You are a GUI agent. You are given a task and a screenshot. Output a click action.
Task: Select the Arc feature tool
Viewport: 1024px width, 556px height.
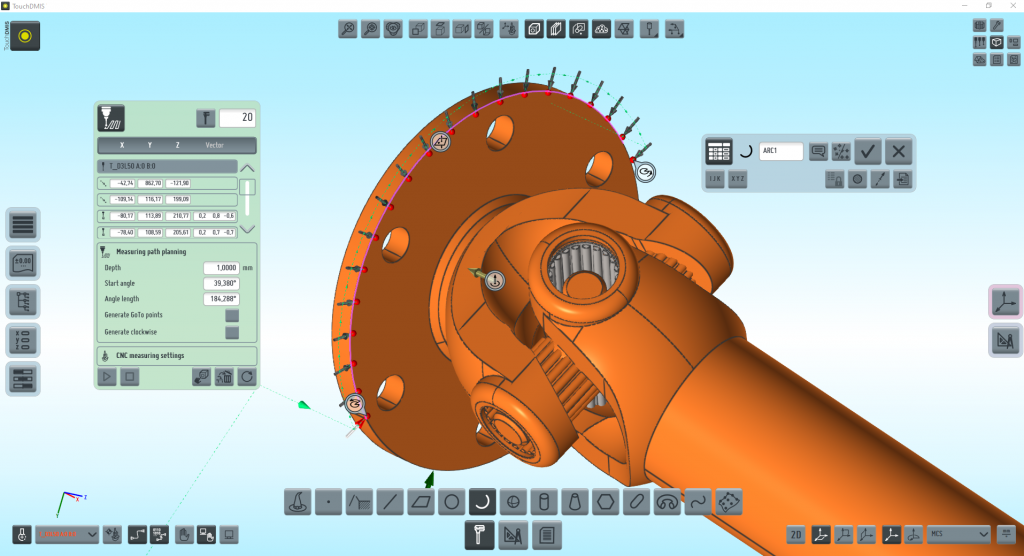pos(482,502)
